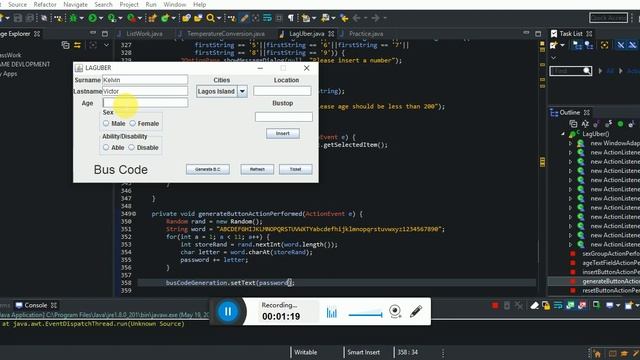Open the Debug button dropdown arrow
640x360 pixels.
tap(82, 18)
